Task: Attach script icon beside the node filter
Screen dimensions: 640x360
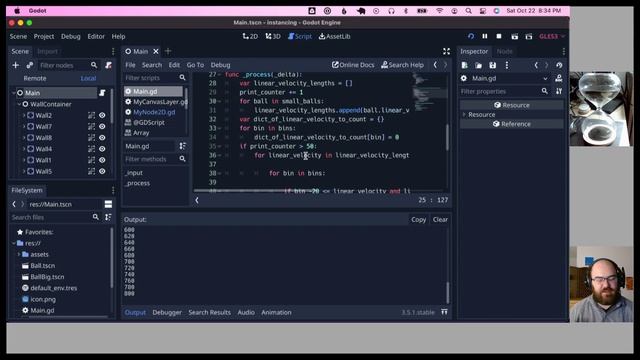Action: pyautogui.click(x=108, y=65)
